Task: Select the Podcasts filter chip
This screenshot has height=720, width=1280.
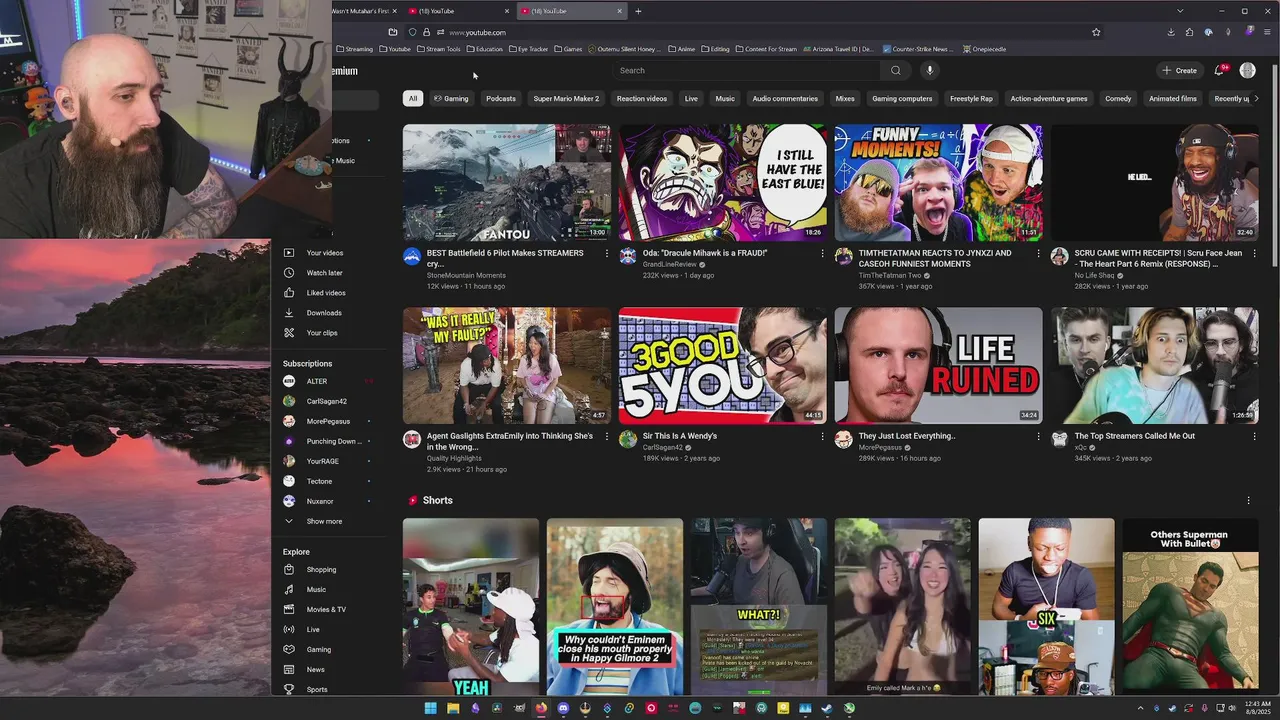Action: pos(501,98)
